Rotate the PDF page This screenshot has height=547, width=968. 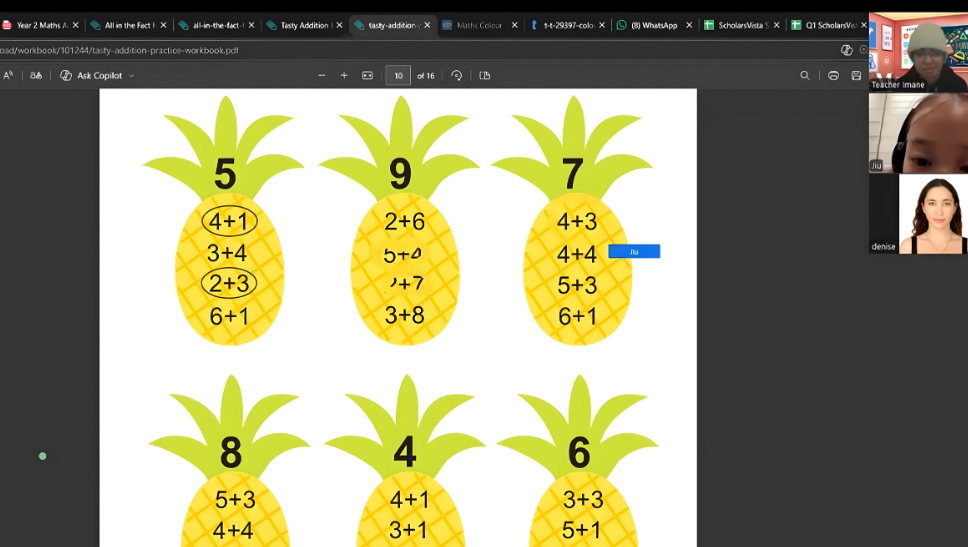(x=457, y=76)
